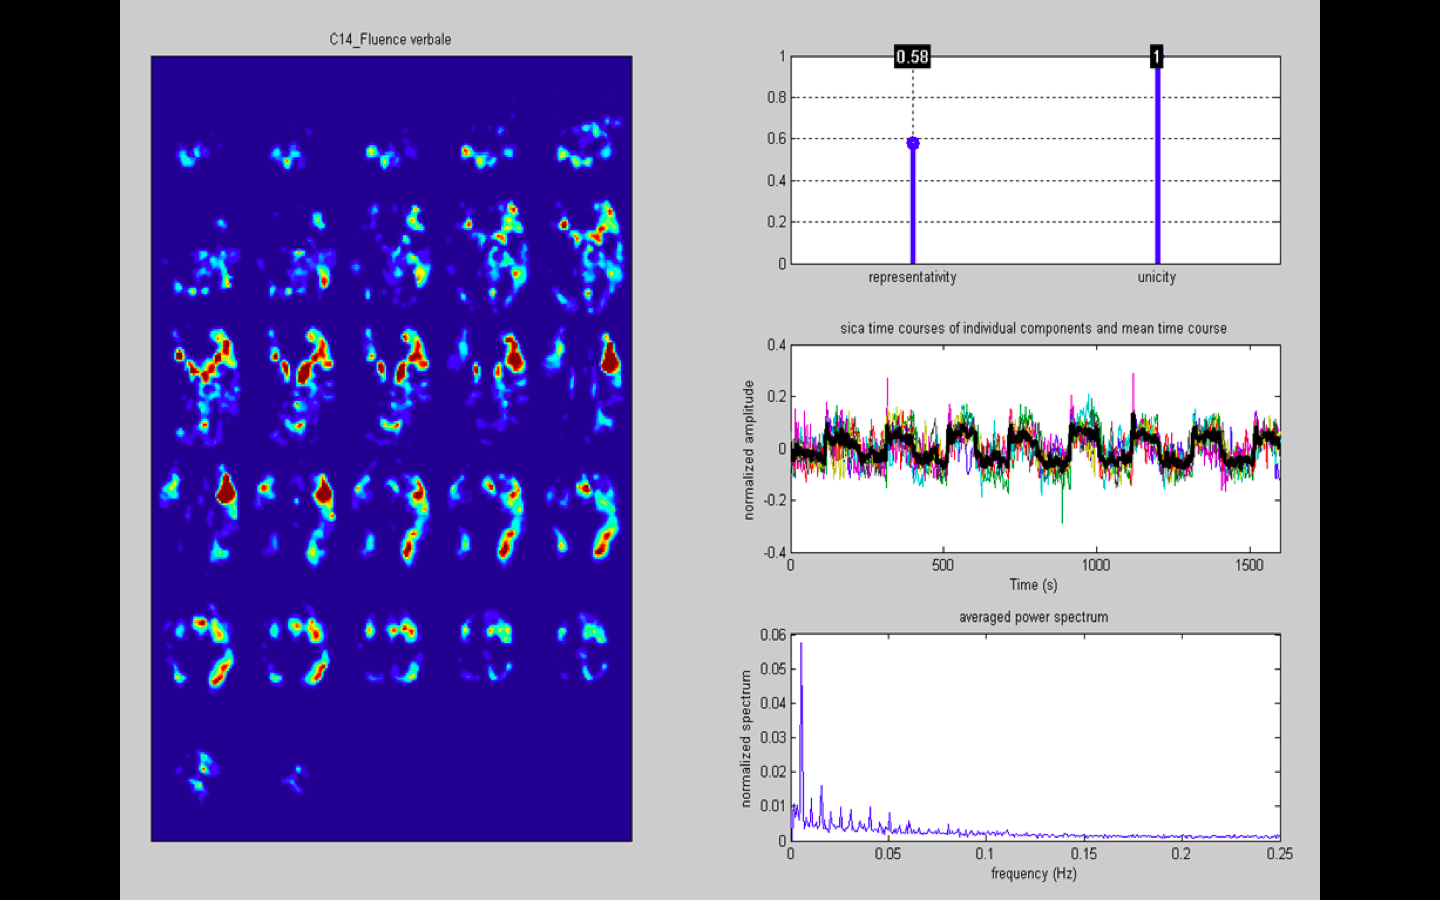This screenshot has height=900, width=1440.
Task: Click the normalized spectrum y-axis label
Action: click(745, 738)
